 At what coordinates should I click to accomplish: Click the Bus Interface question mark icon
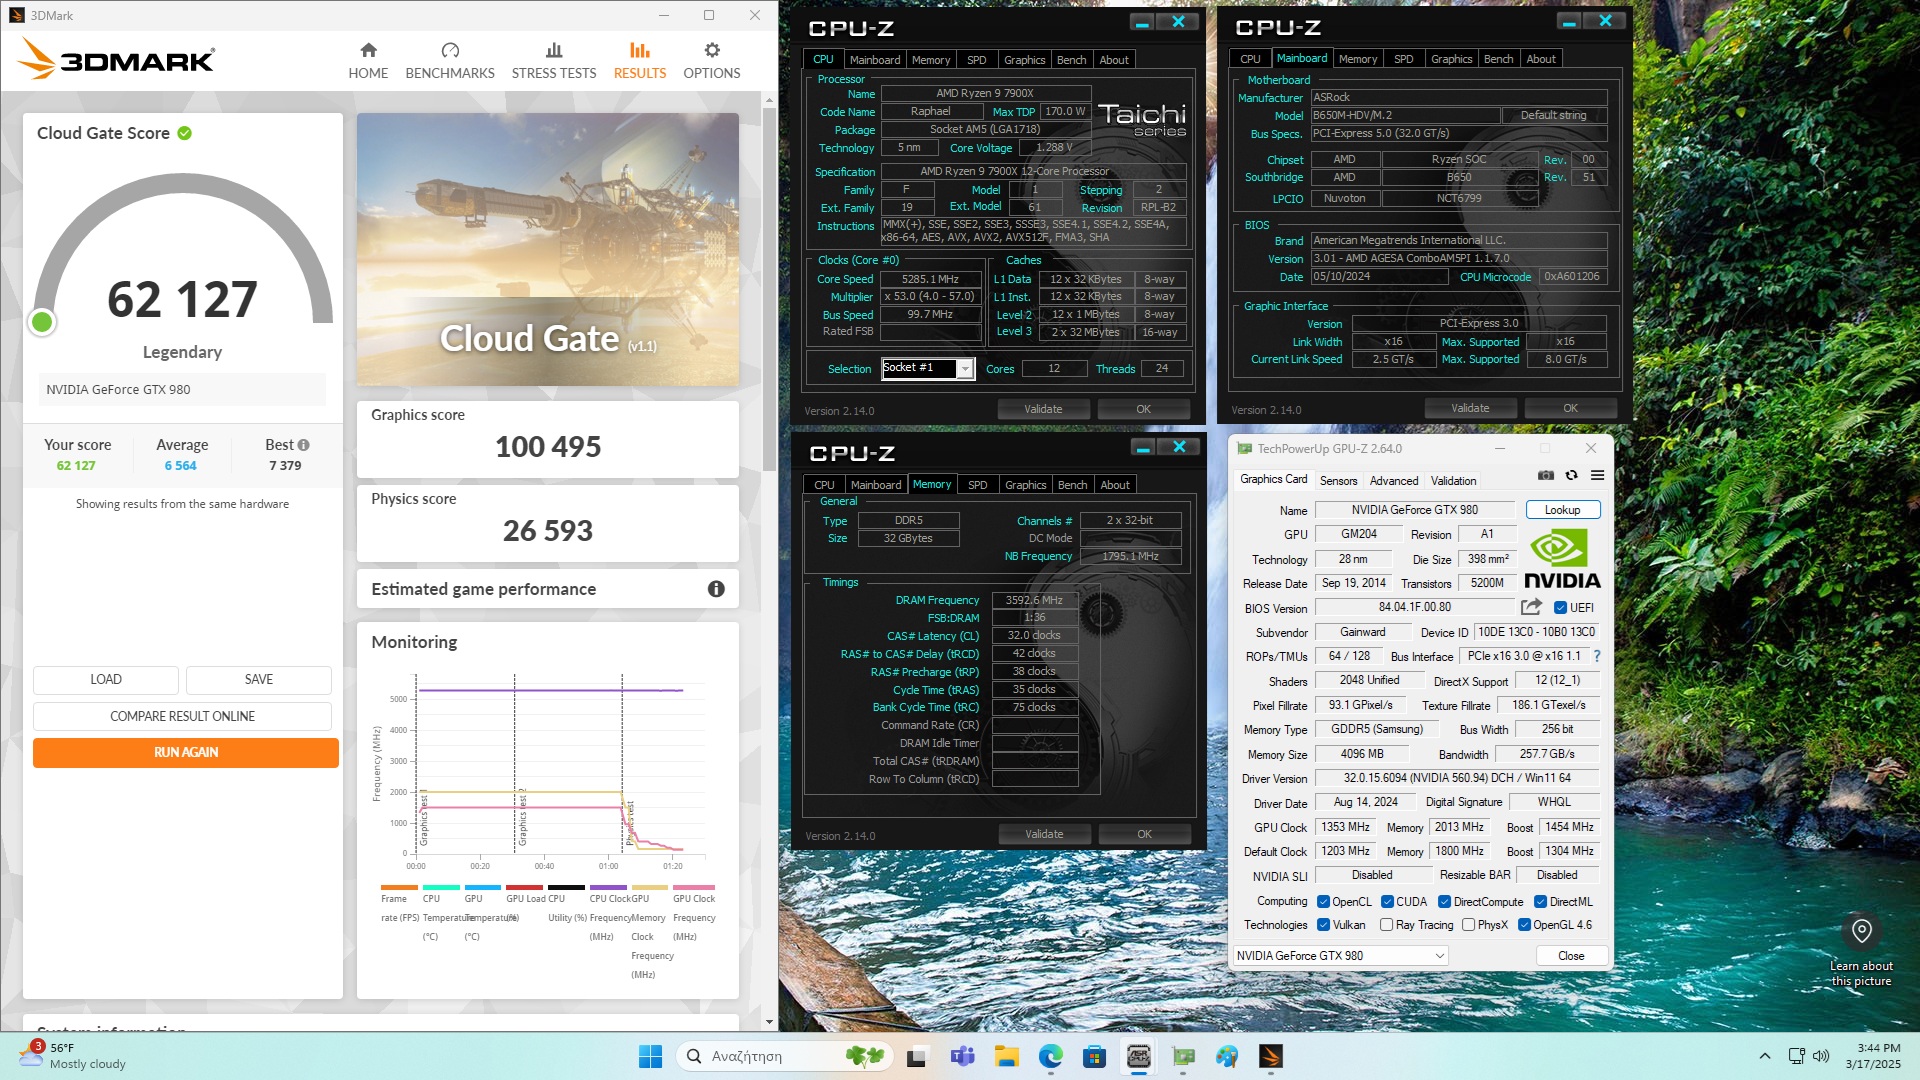point(1597,656)
